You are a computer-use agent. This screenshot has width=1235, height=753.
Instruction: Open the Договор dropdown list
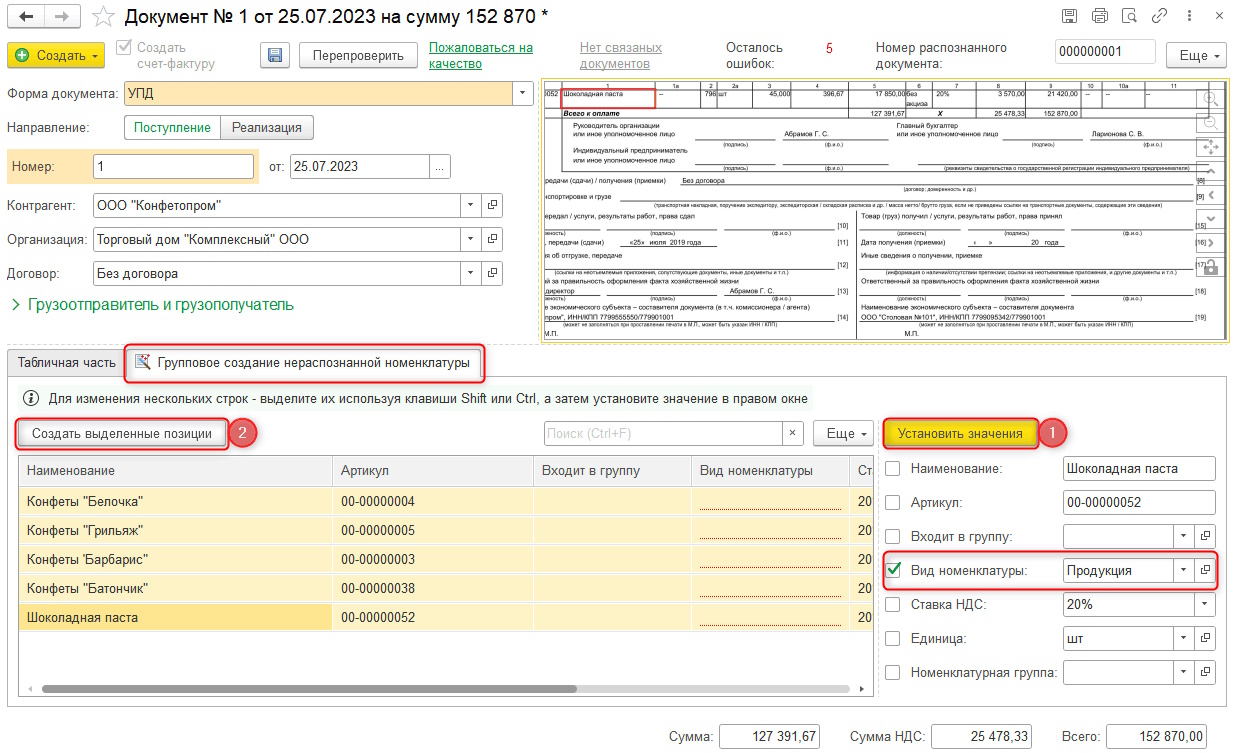point(471,273)
